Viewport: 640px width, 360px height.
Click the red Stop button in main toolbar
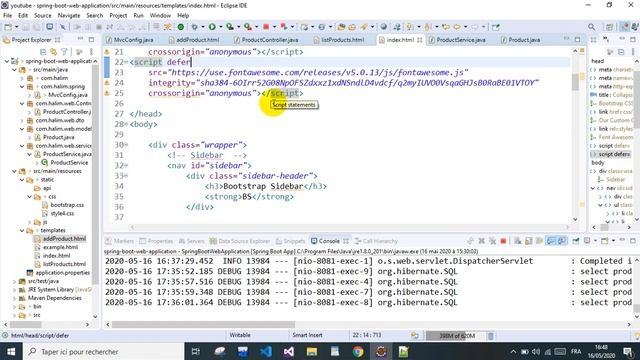[x=266, y=27]
